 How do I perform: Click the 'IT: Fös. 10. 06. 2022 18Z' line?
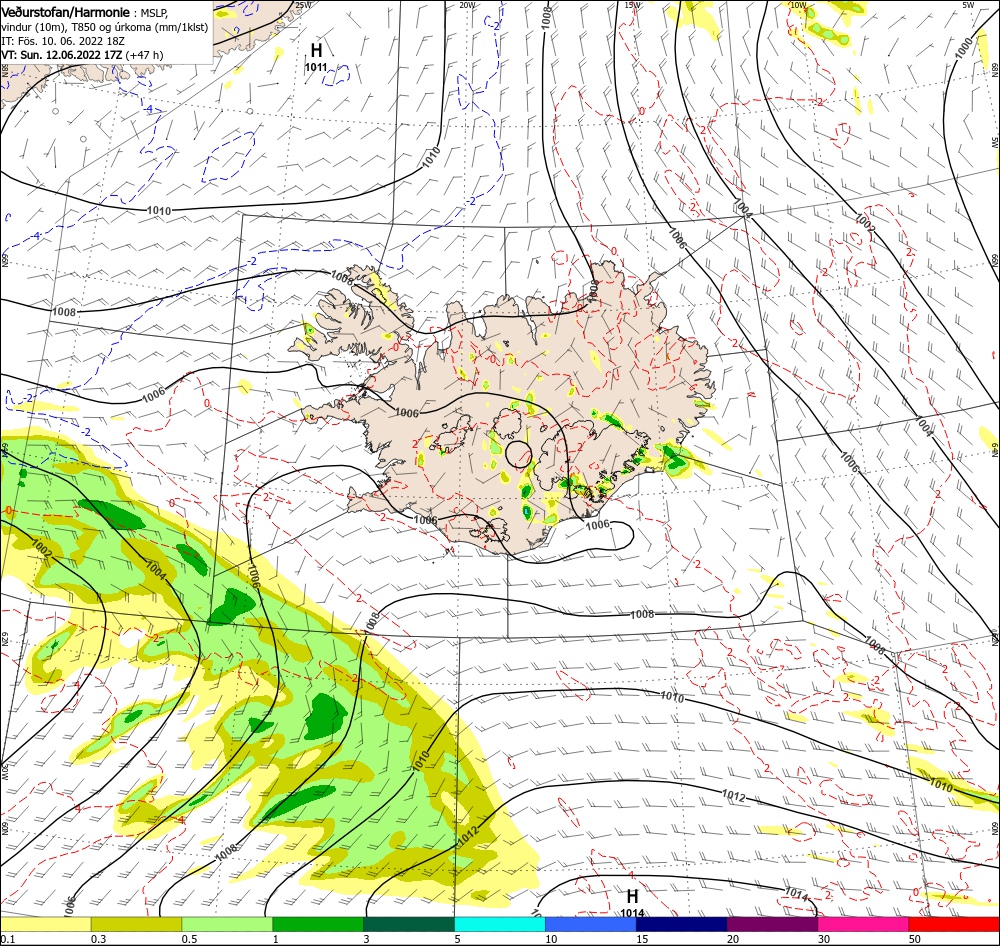point(63,41)
